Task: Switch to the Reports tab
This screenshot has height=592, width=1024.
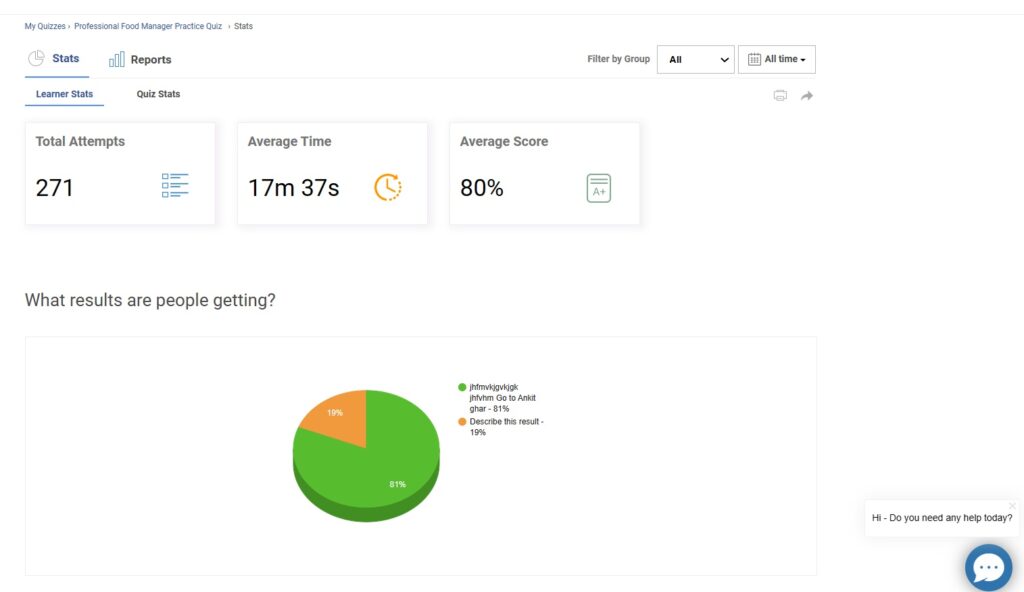Action: click(140, 59)
